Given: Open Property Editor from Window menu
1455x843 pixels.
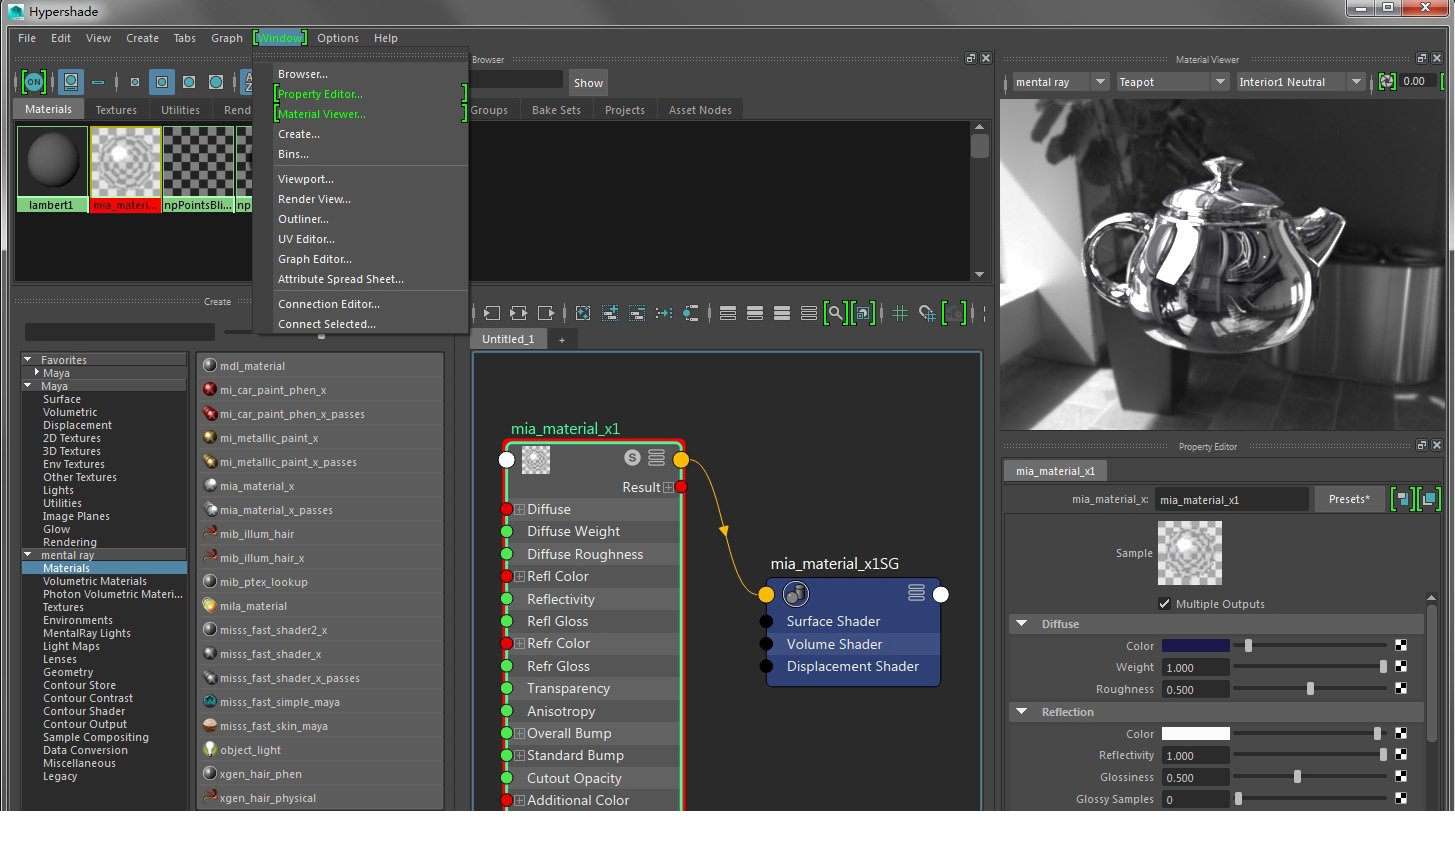Looking at the screenshot, I should 320,94.
